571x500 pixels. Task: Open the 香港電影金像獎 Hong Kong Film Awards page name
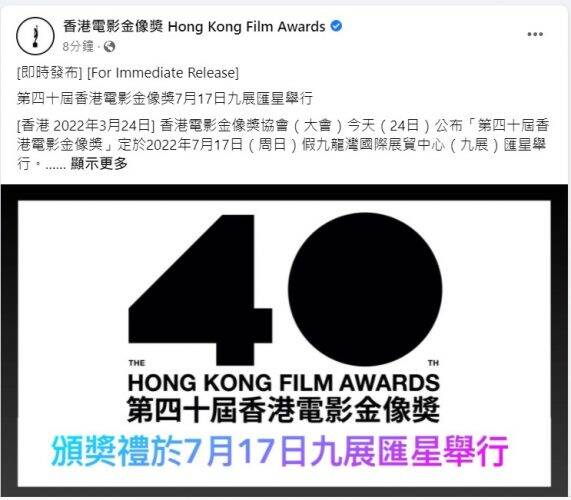coord(194,27)
